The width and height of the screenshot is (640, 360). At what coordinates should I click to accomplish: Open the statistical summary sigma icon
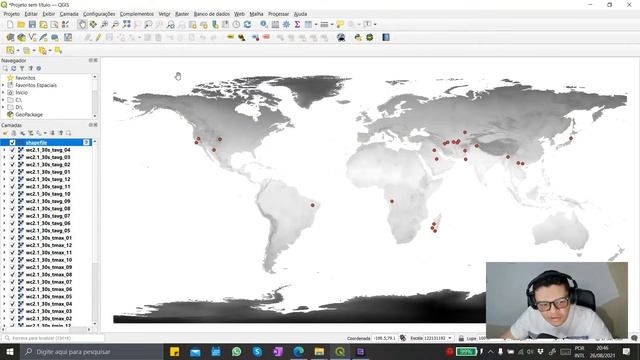pyautogui.click(x=298, y=24)
